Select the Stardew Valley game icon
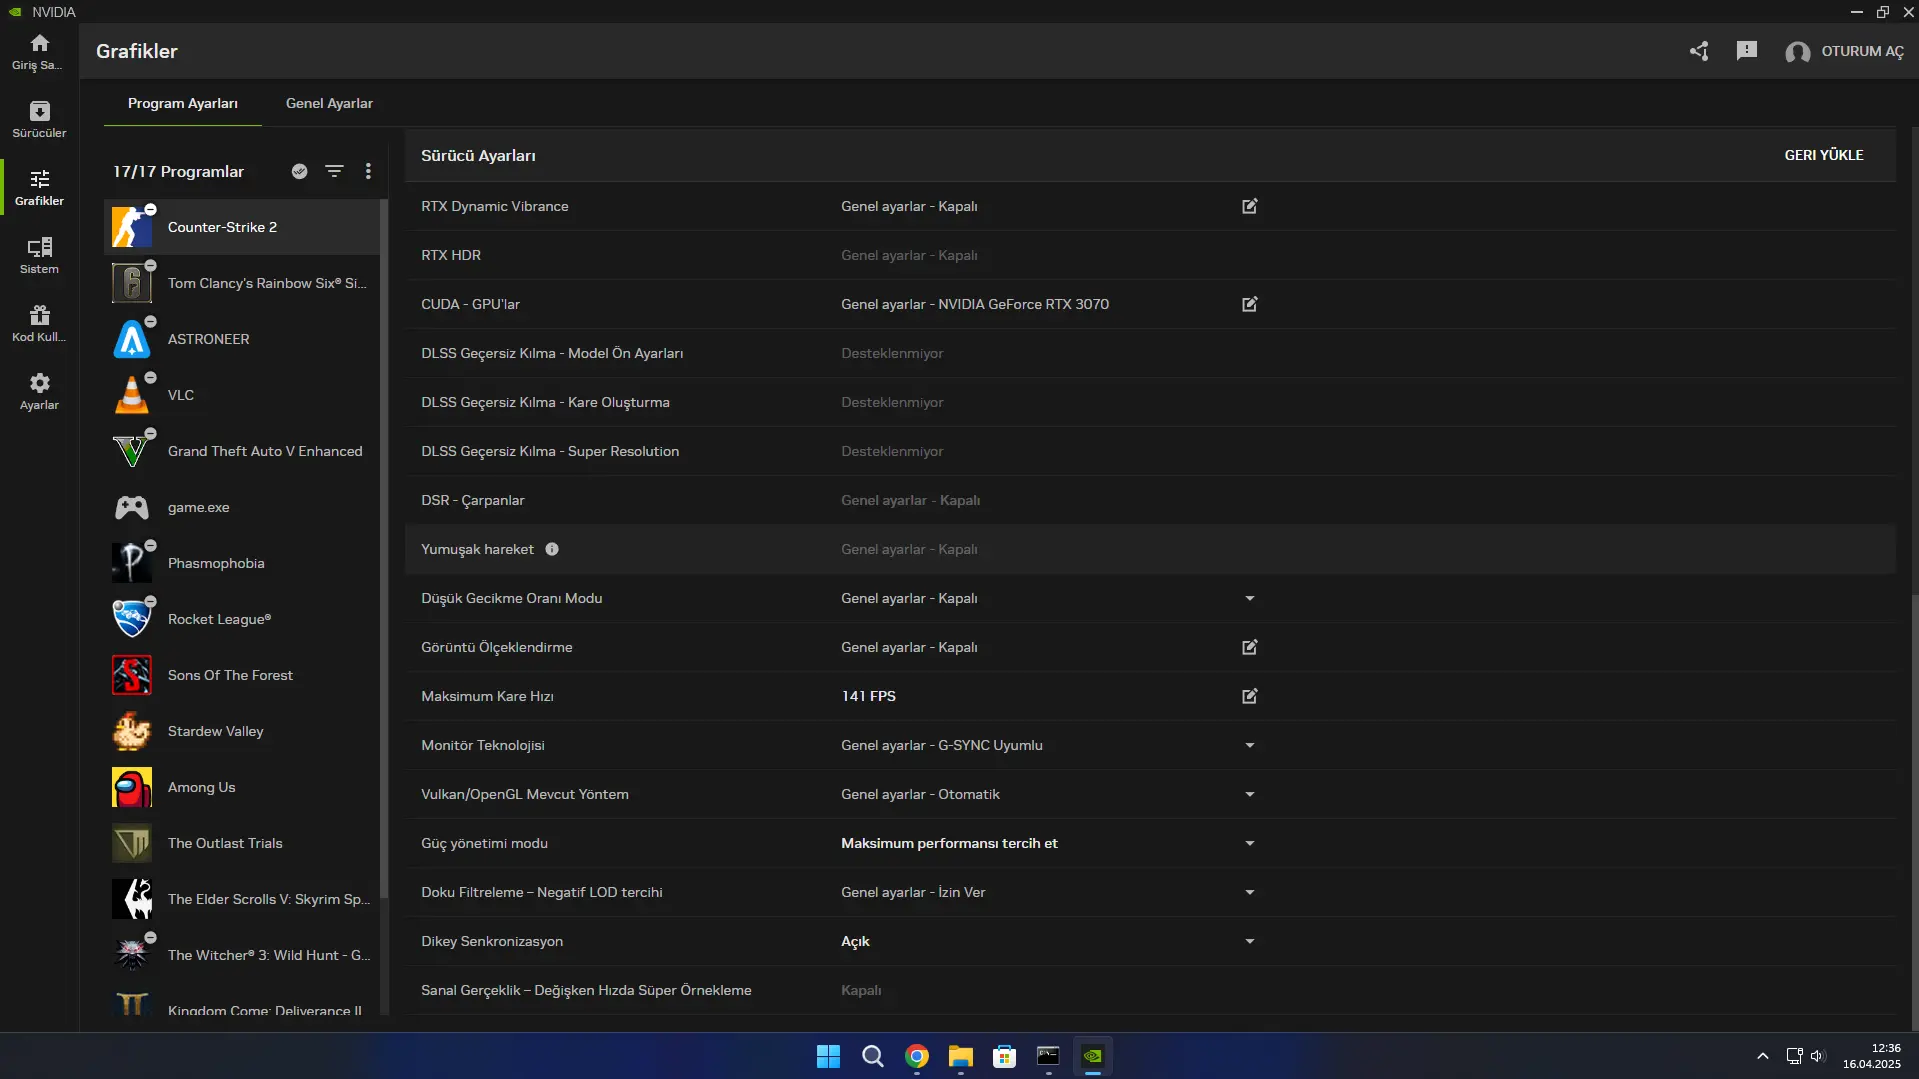This screenshot has width=1919, height=1079. tap(132, 731)
